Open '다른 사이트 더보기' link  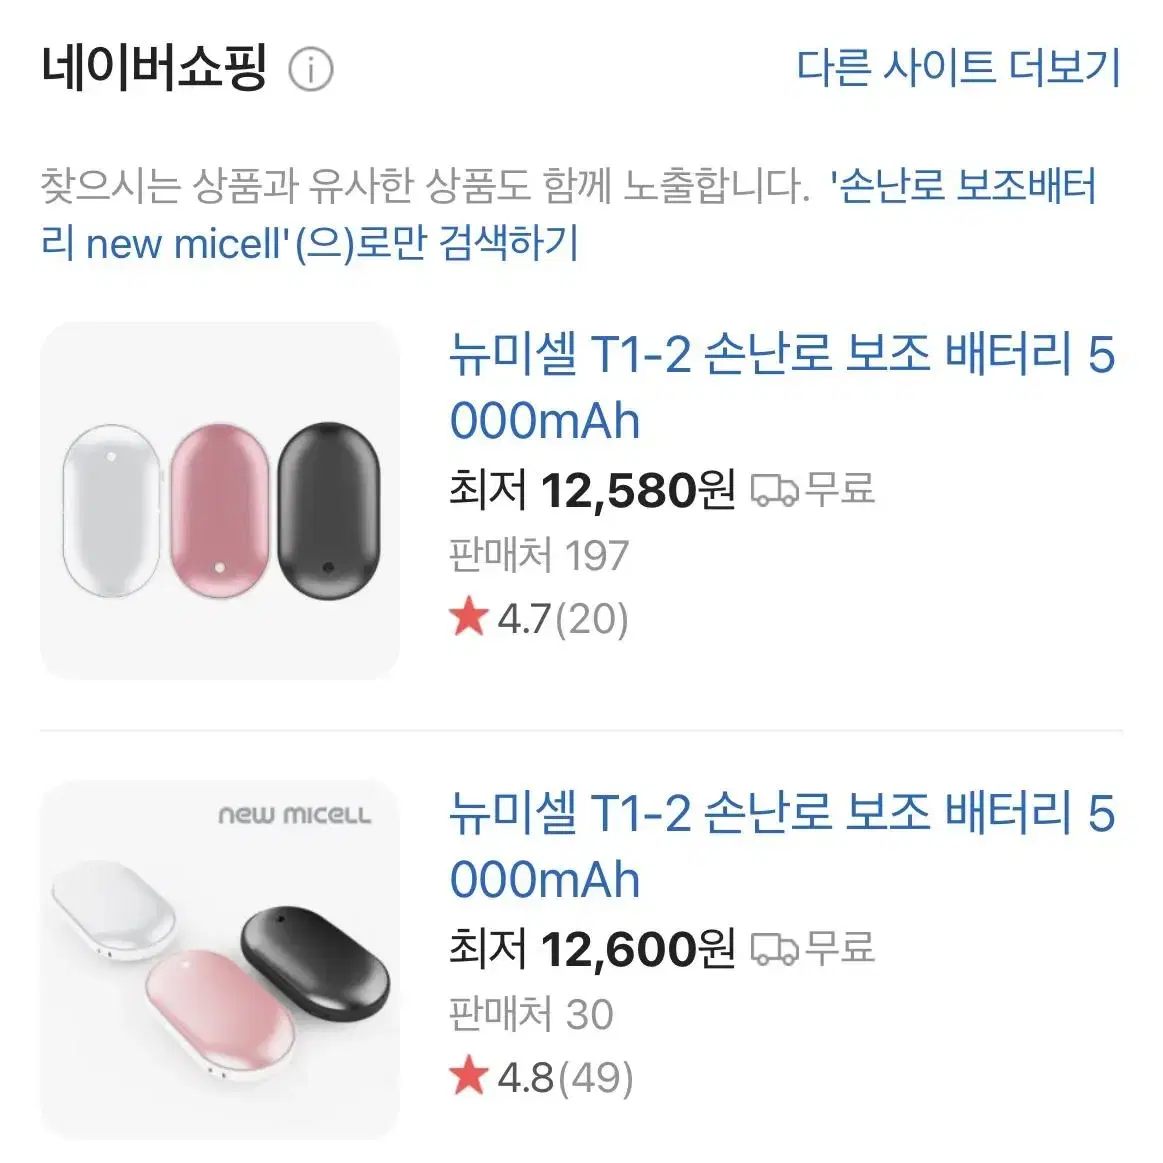tap(958, 67)
